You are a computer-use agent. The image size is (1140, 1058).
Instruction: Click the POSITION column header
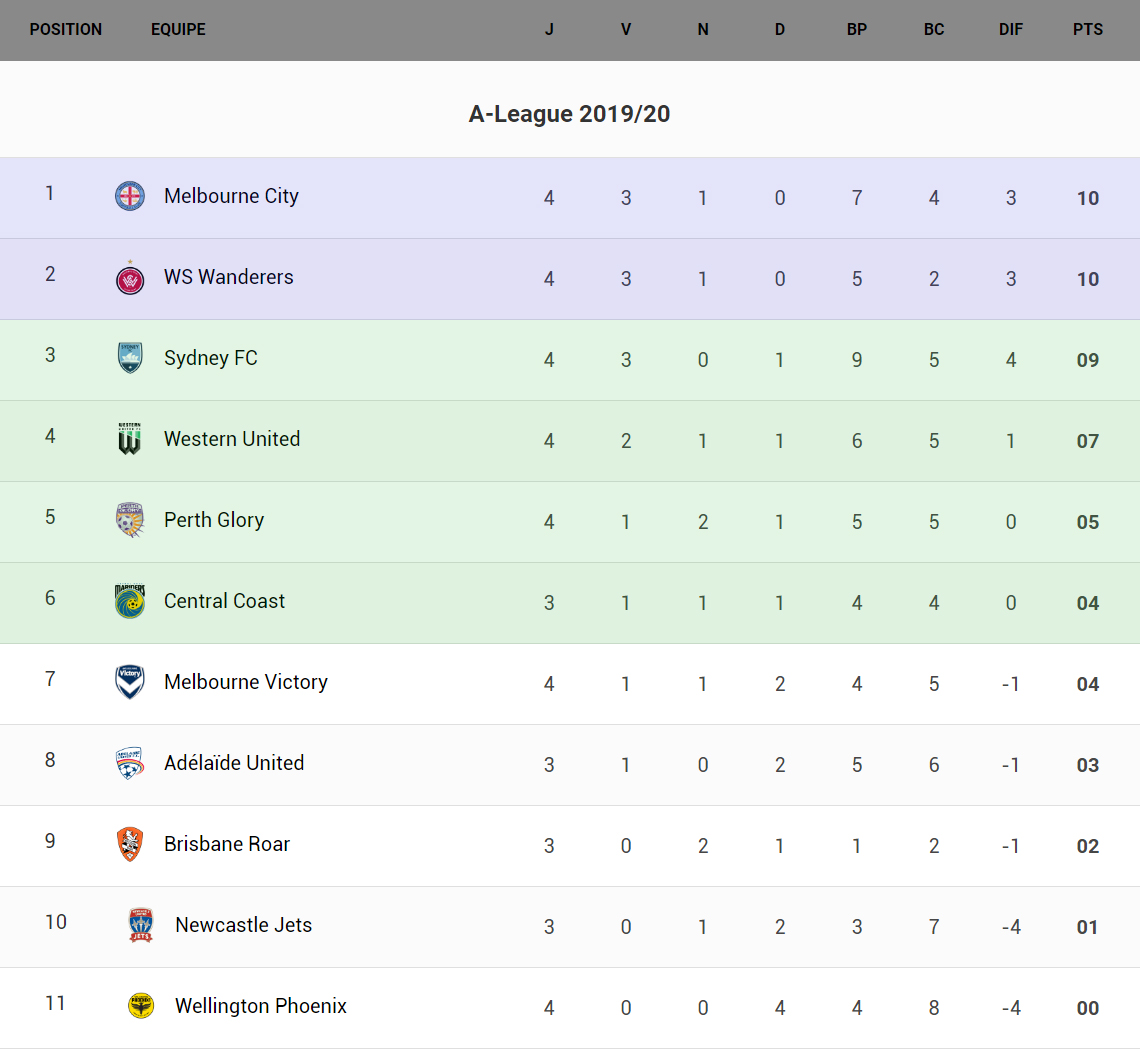[66, 30]
